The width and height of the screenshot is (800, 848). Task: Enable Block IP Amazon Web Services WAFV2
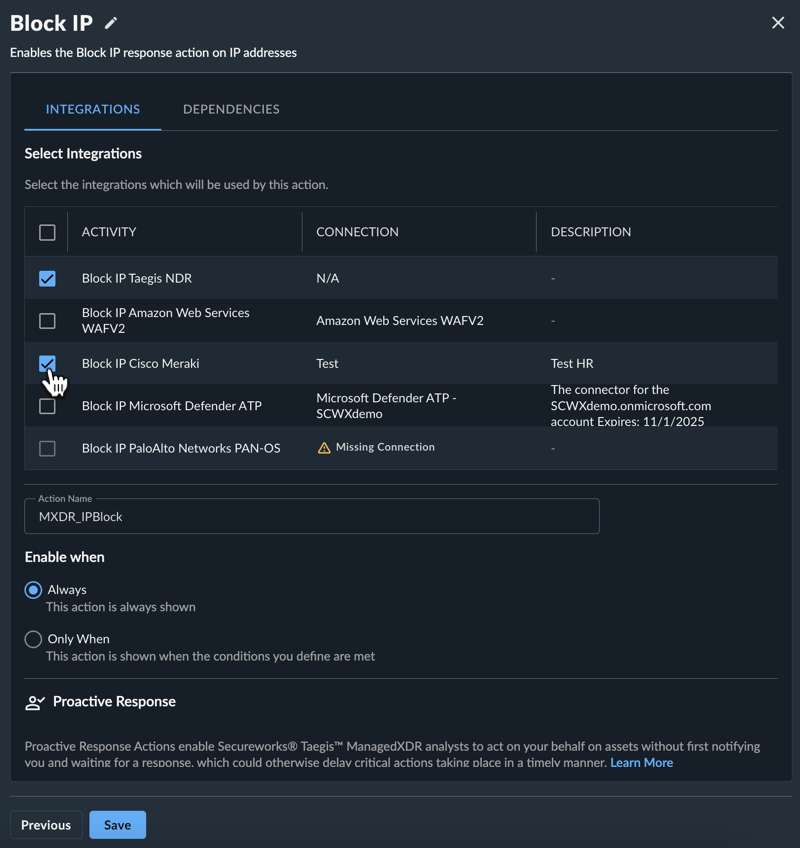click(47, 321)
